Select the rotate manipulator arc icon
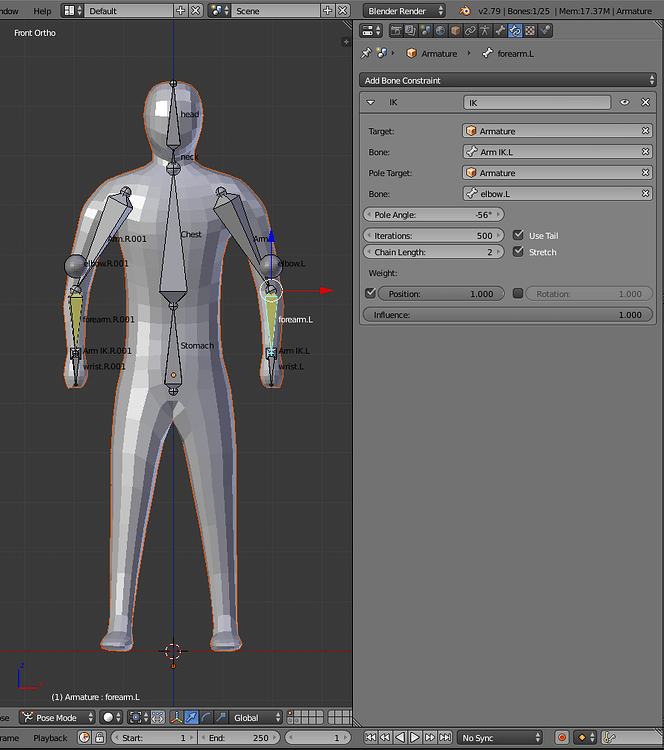 206,717
